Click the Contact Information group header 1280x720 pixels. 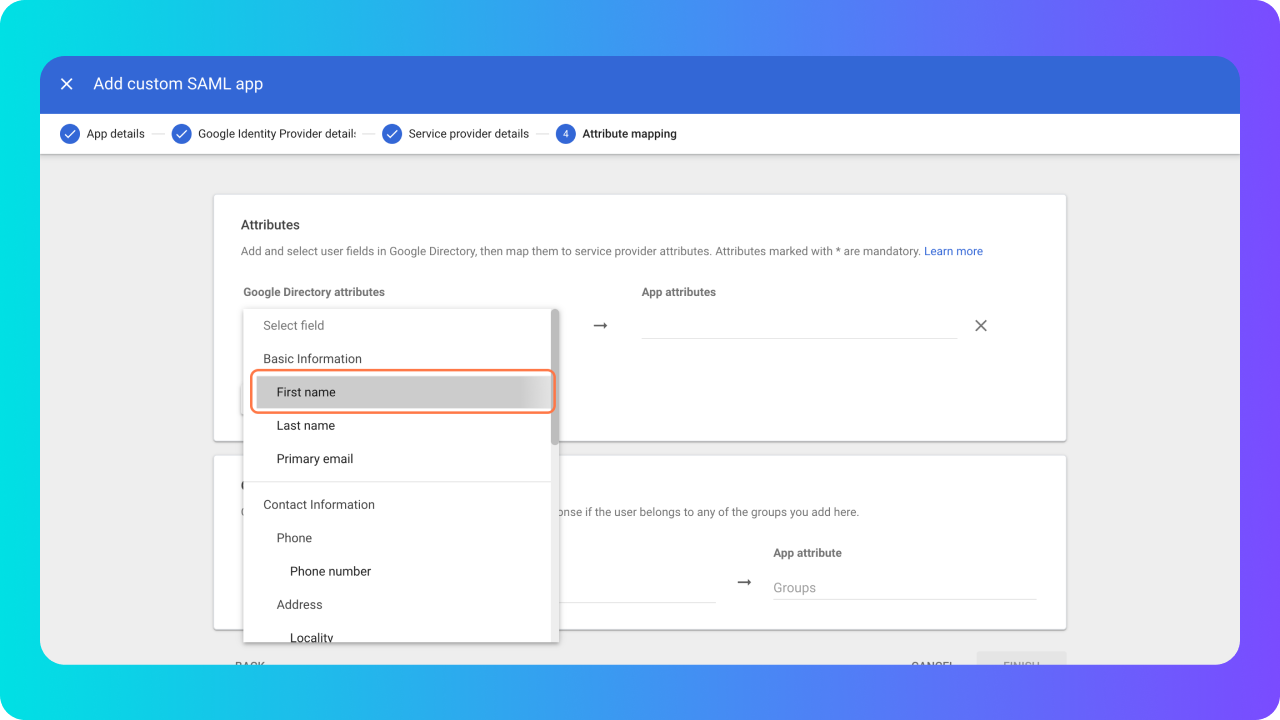[x=319, y=505]
